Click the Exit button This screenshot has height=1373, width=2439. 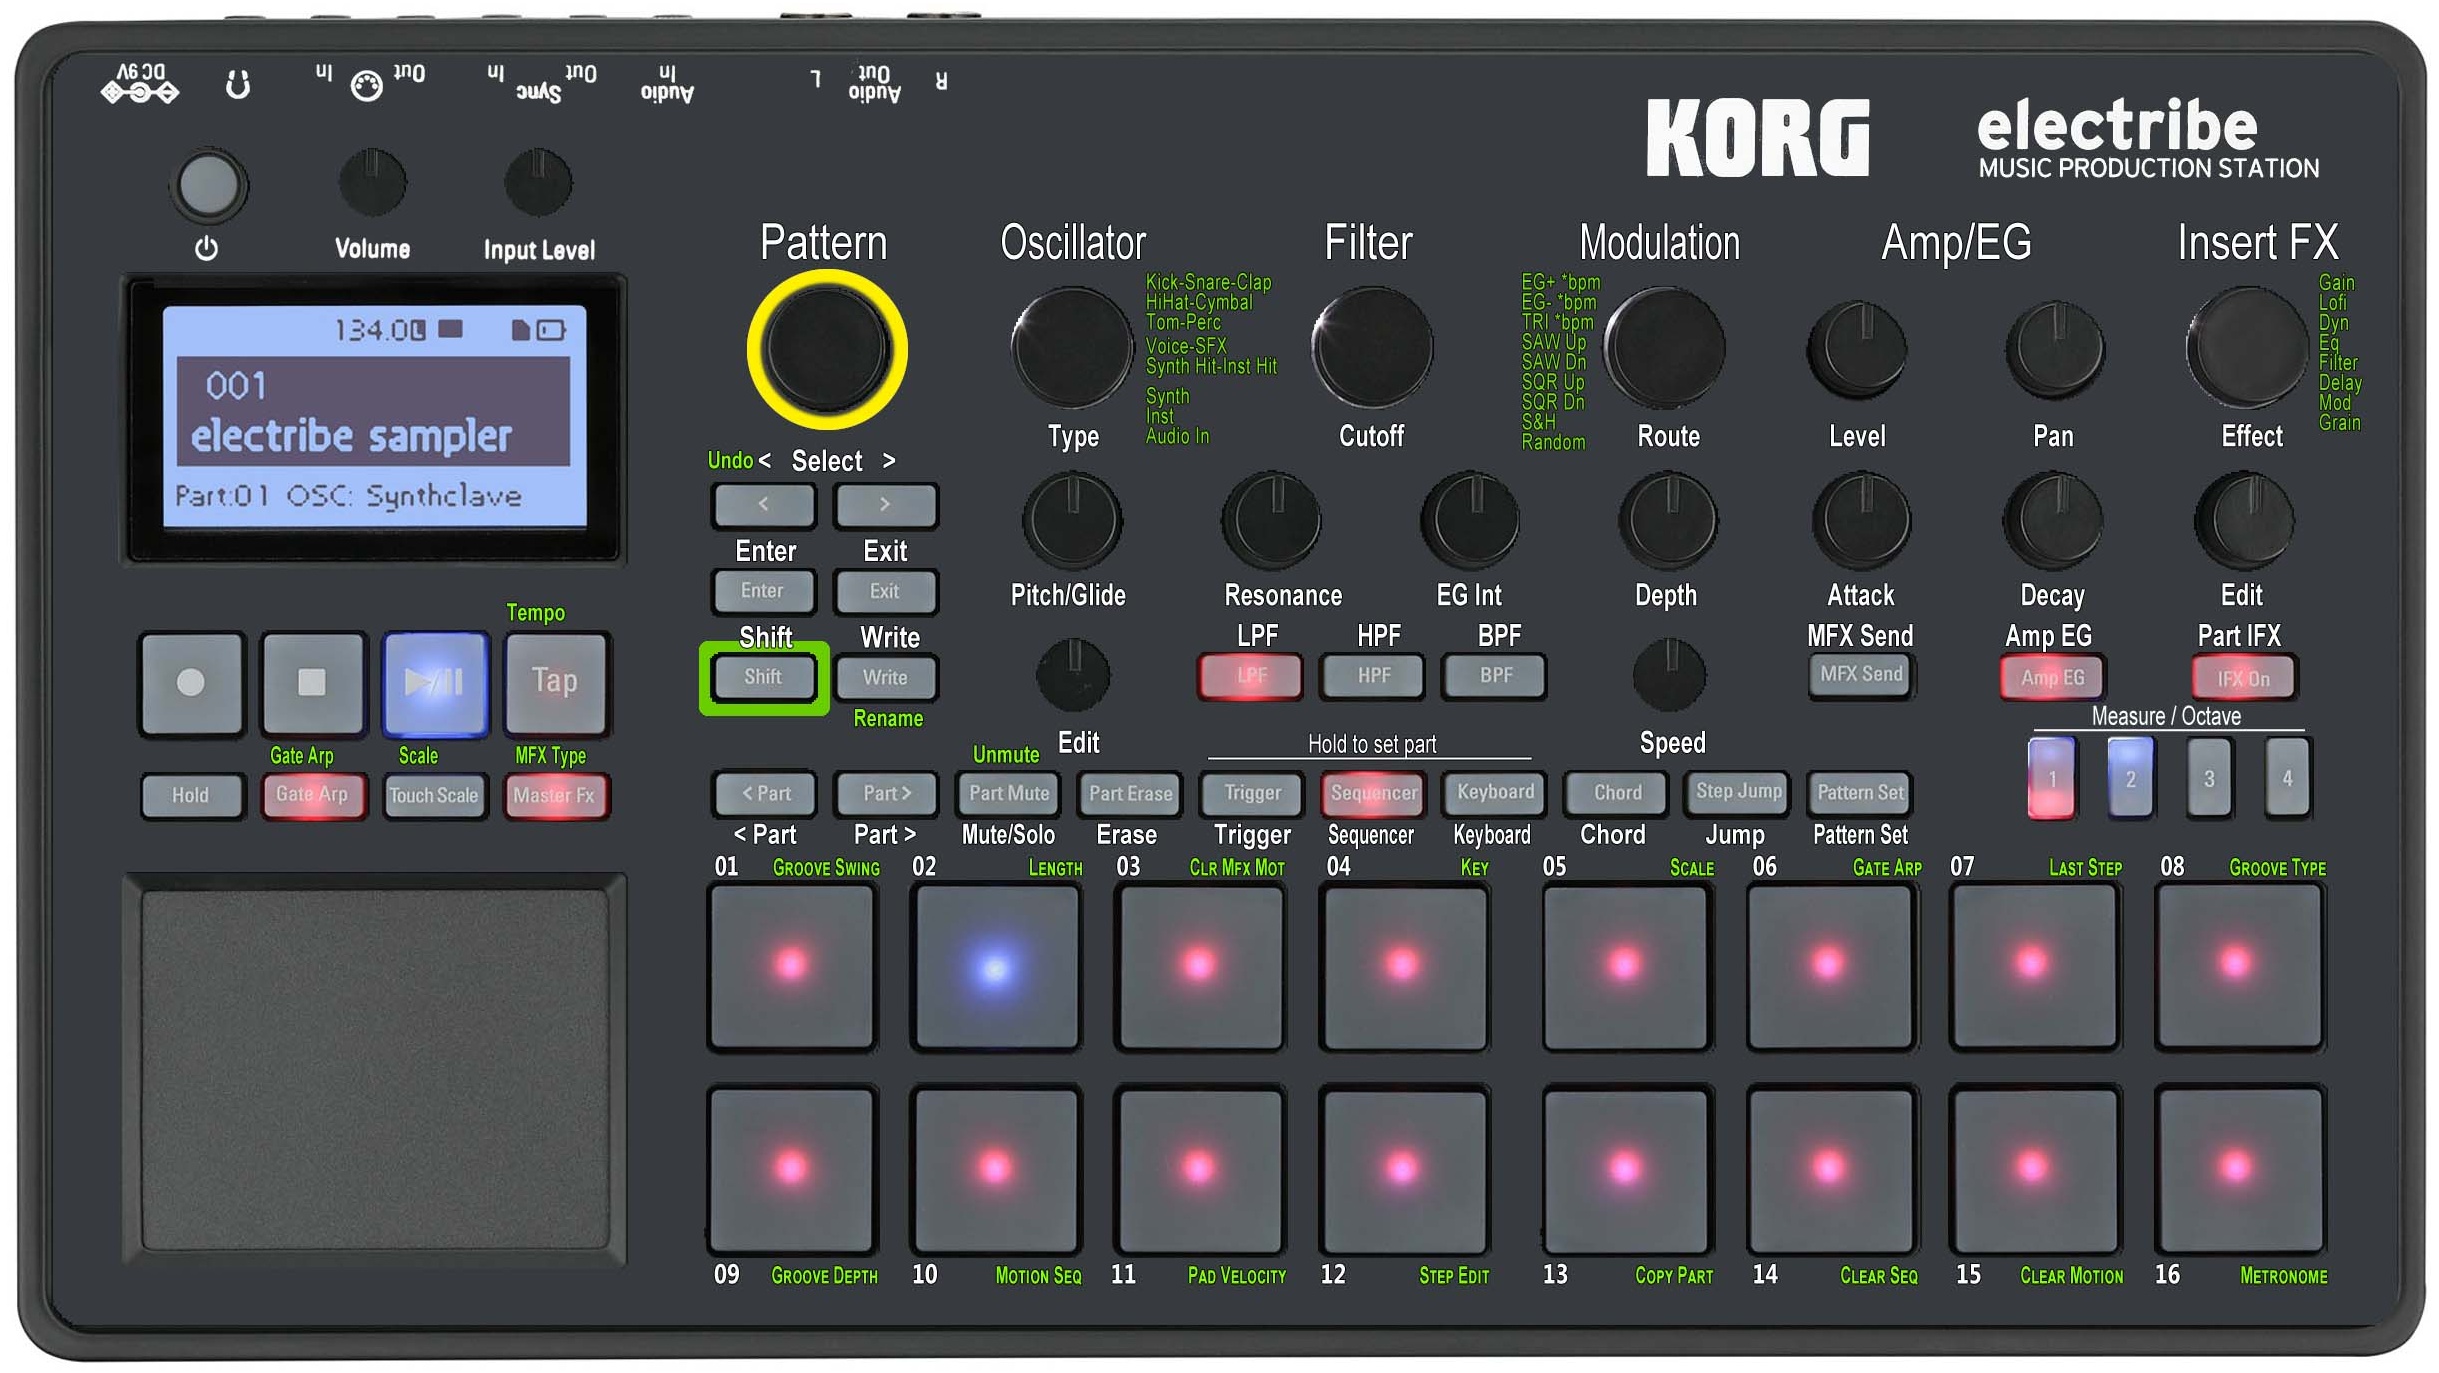click(885, 591)
